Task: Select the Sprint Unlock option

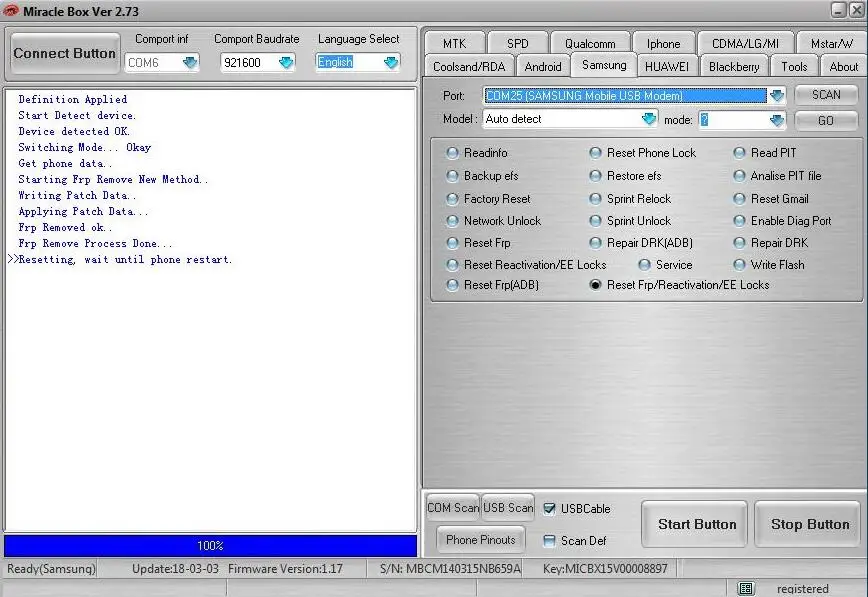Action: tap(595, 220)
